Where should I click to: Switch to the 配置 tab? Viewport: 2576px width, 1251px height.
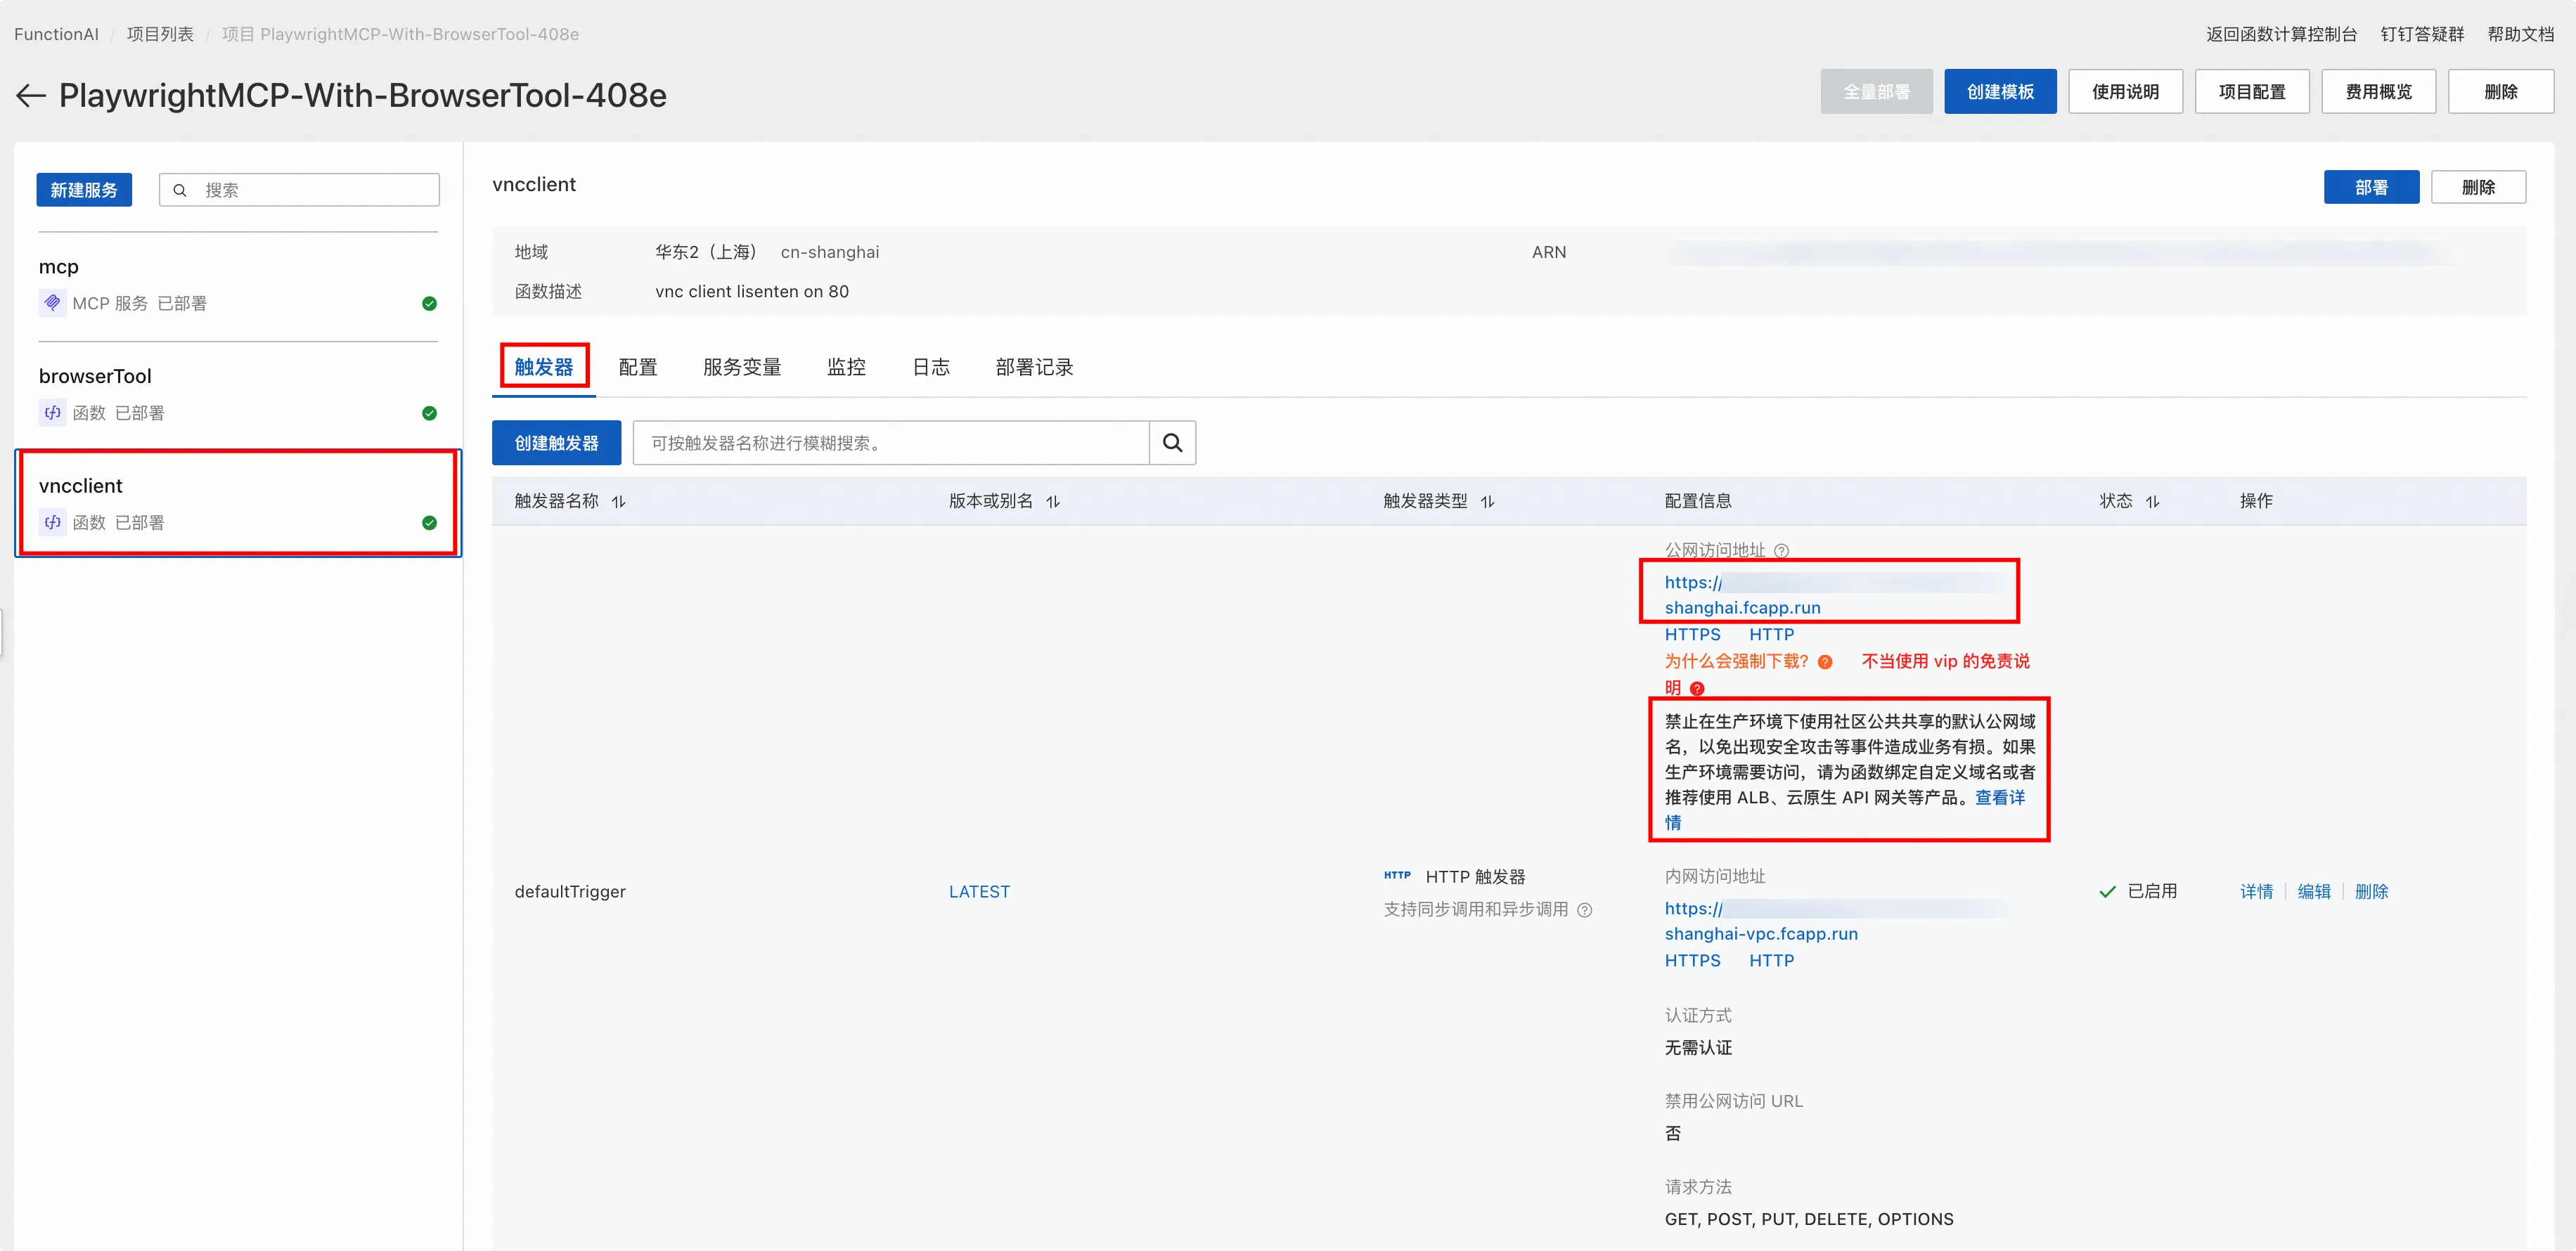pos(638,366)
